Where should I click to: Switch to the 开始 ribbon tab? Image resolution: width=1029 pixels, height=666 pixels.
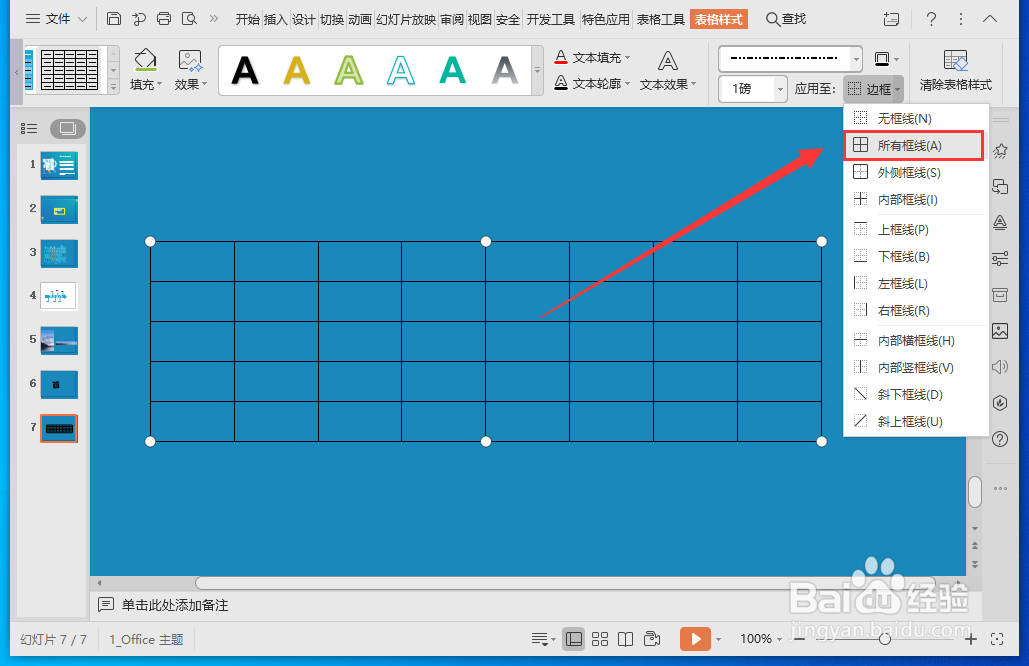247,20
